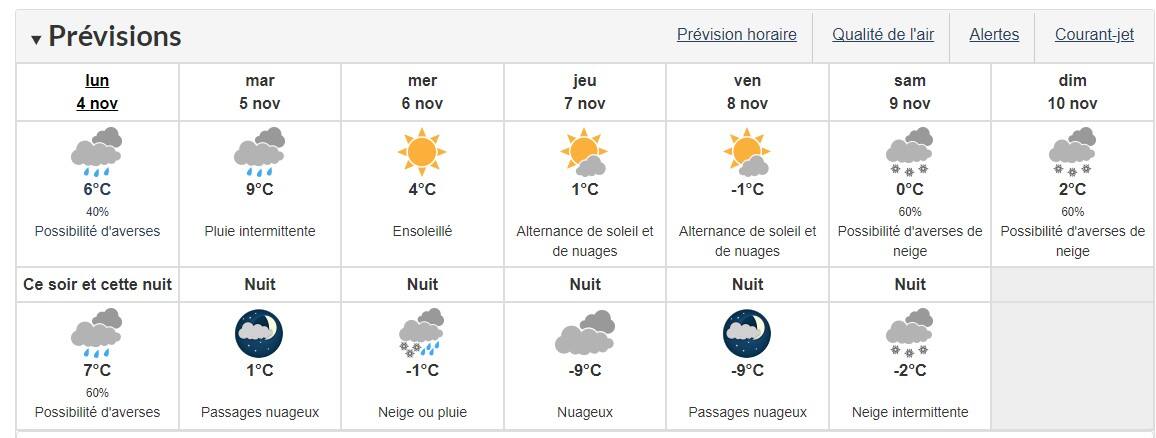Click Thursday night's cloudy icon
The image size is (1156, 438).
[x=584, y=335]
